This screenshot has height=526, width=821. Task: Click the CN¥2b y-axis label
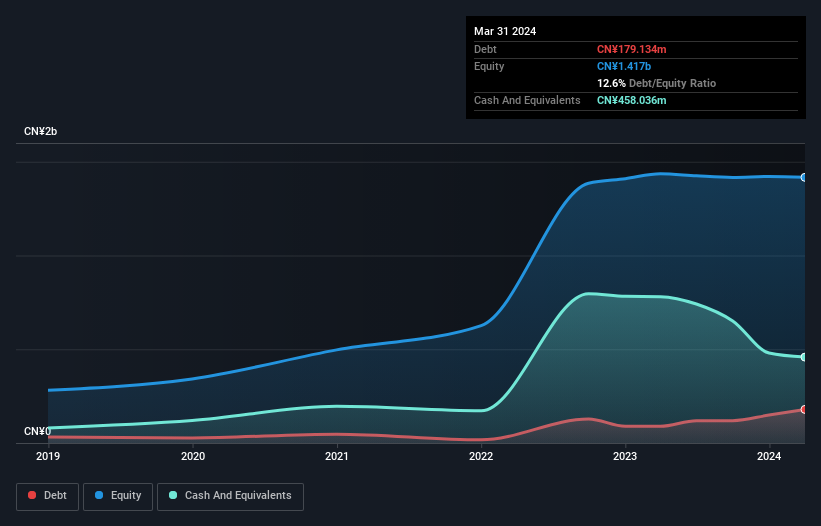[40, 131]
